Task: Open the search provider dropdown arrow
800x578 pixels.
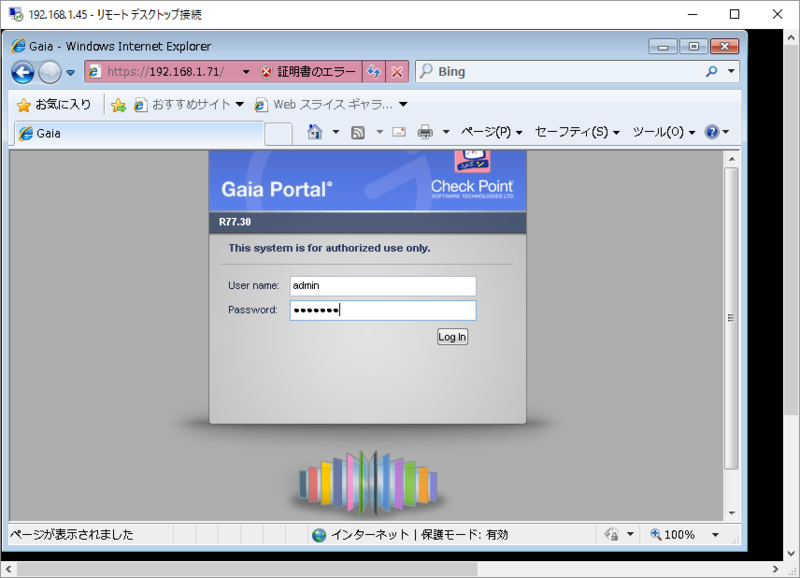Action: tap(731, 71)
